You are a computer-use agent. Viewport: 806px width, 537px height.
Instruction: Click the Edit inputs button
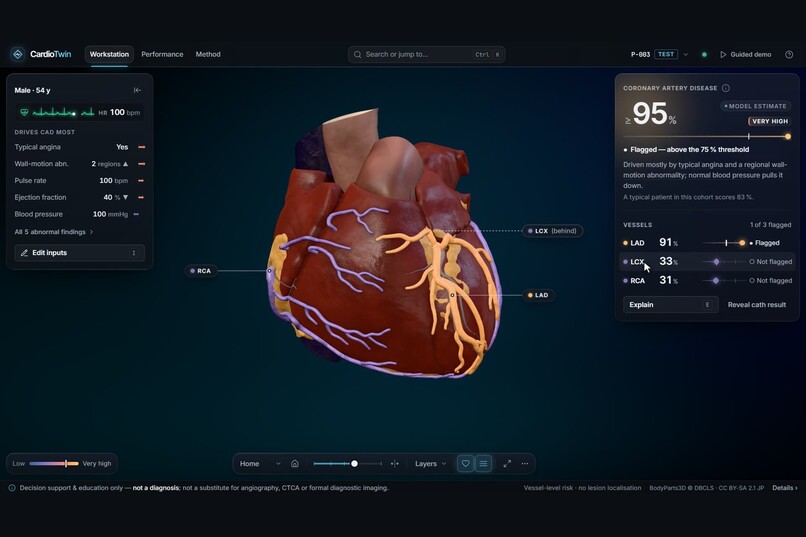click(x=80, y=253)
